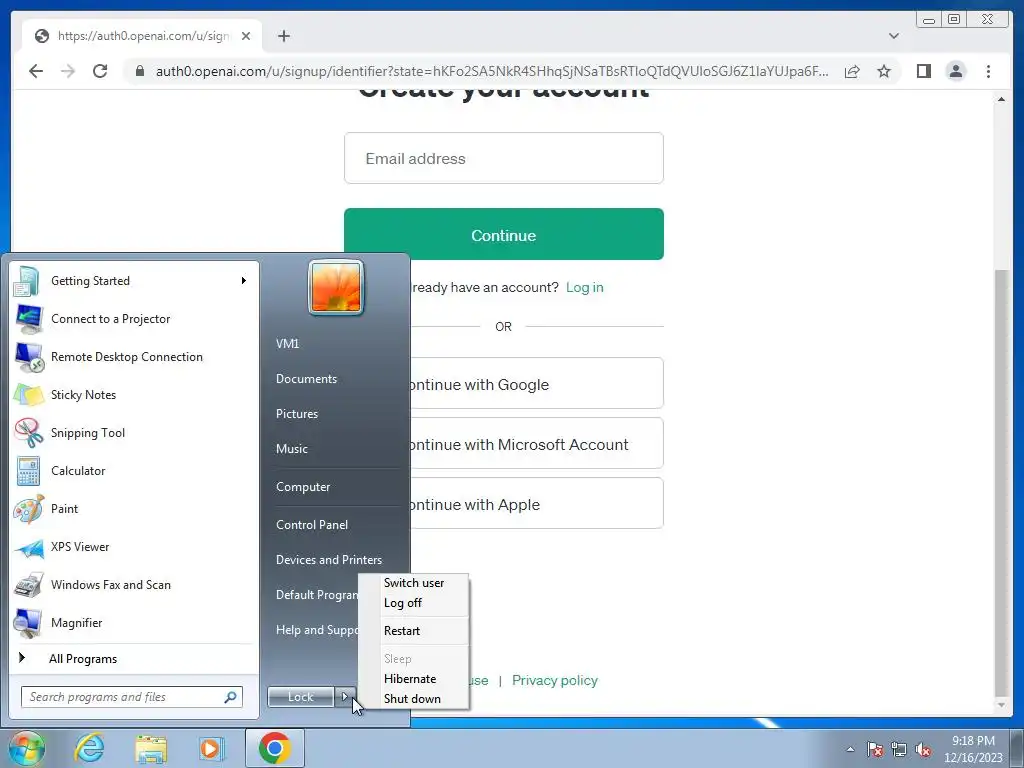Select Restart option

tap(413, 631)
